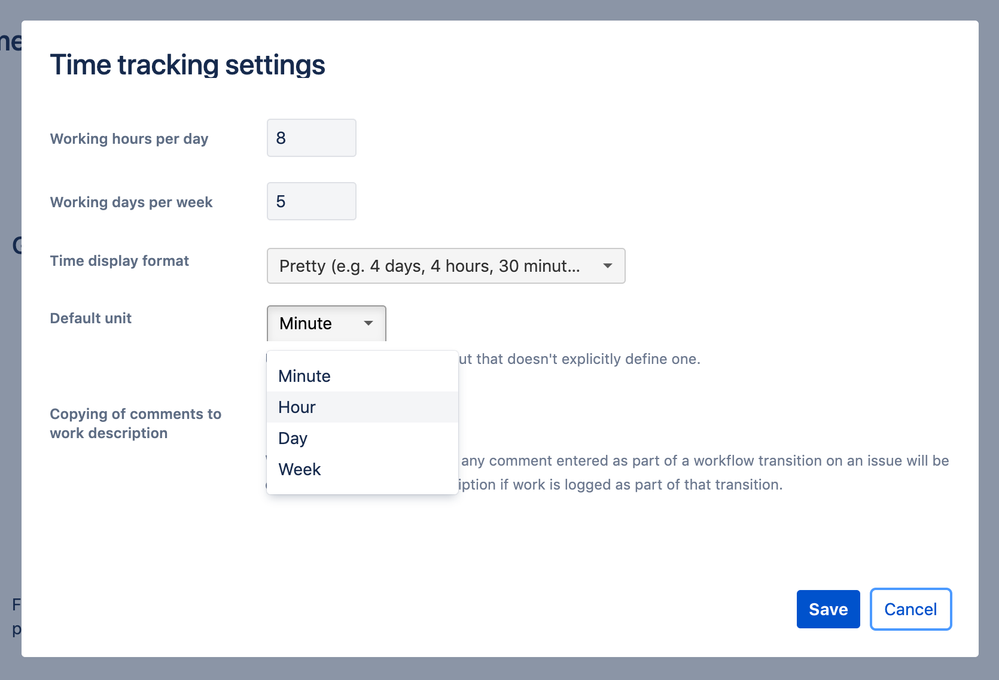
Task: Select Minute from the unit list
Action: [305, 376]
